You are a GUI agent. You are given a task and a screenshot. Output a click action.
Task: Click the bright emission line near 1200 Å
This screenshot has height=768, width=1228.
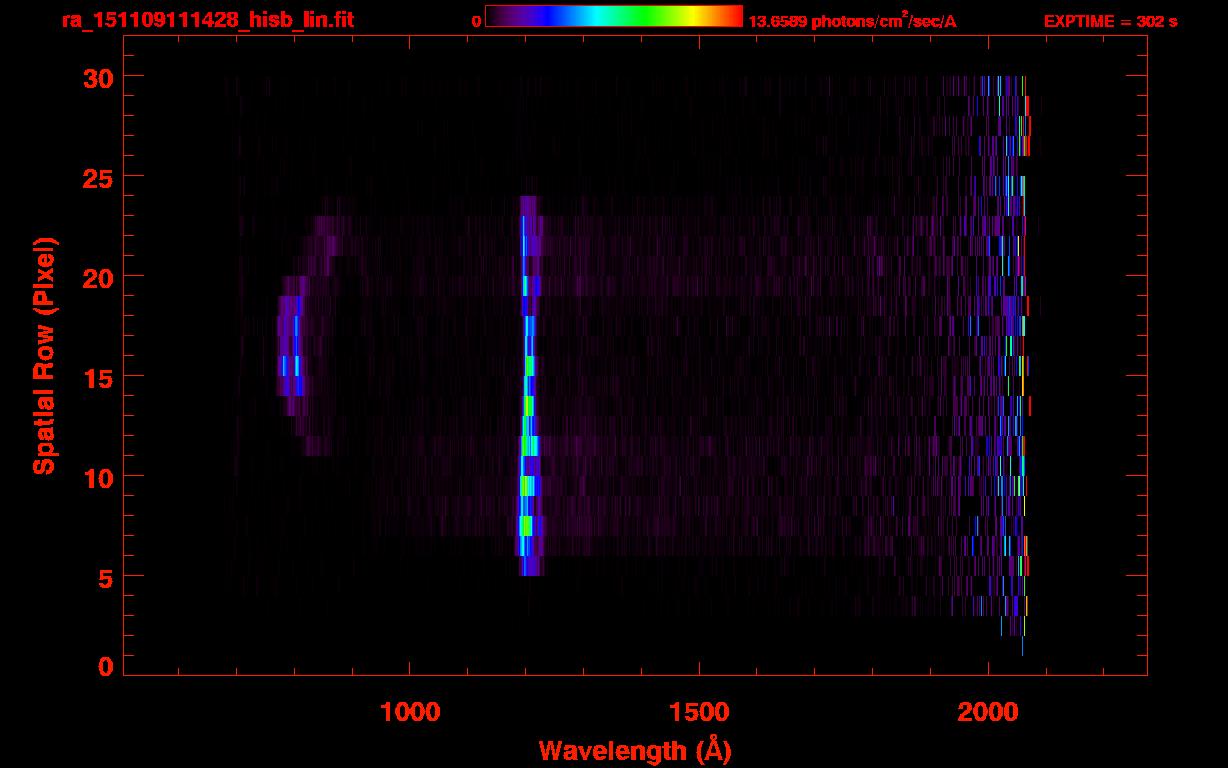point(528,386)
